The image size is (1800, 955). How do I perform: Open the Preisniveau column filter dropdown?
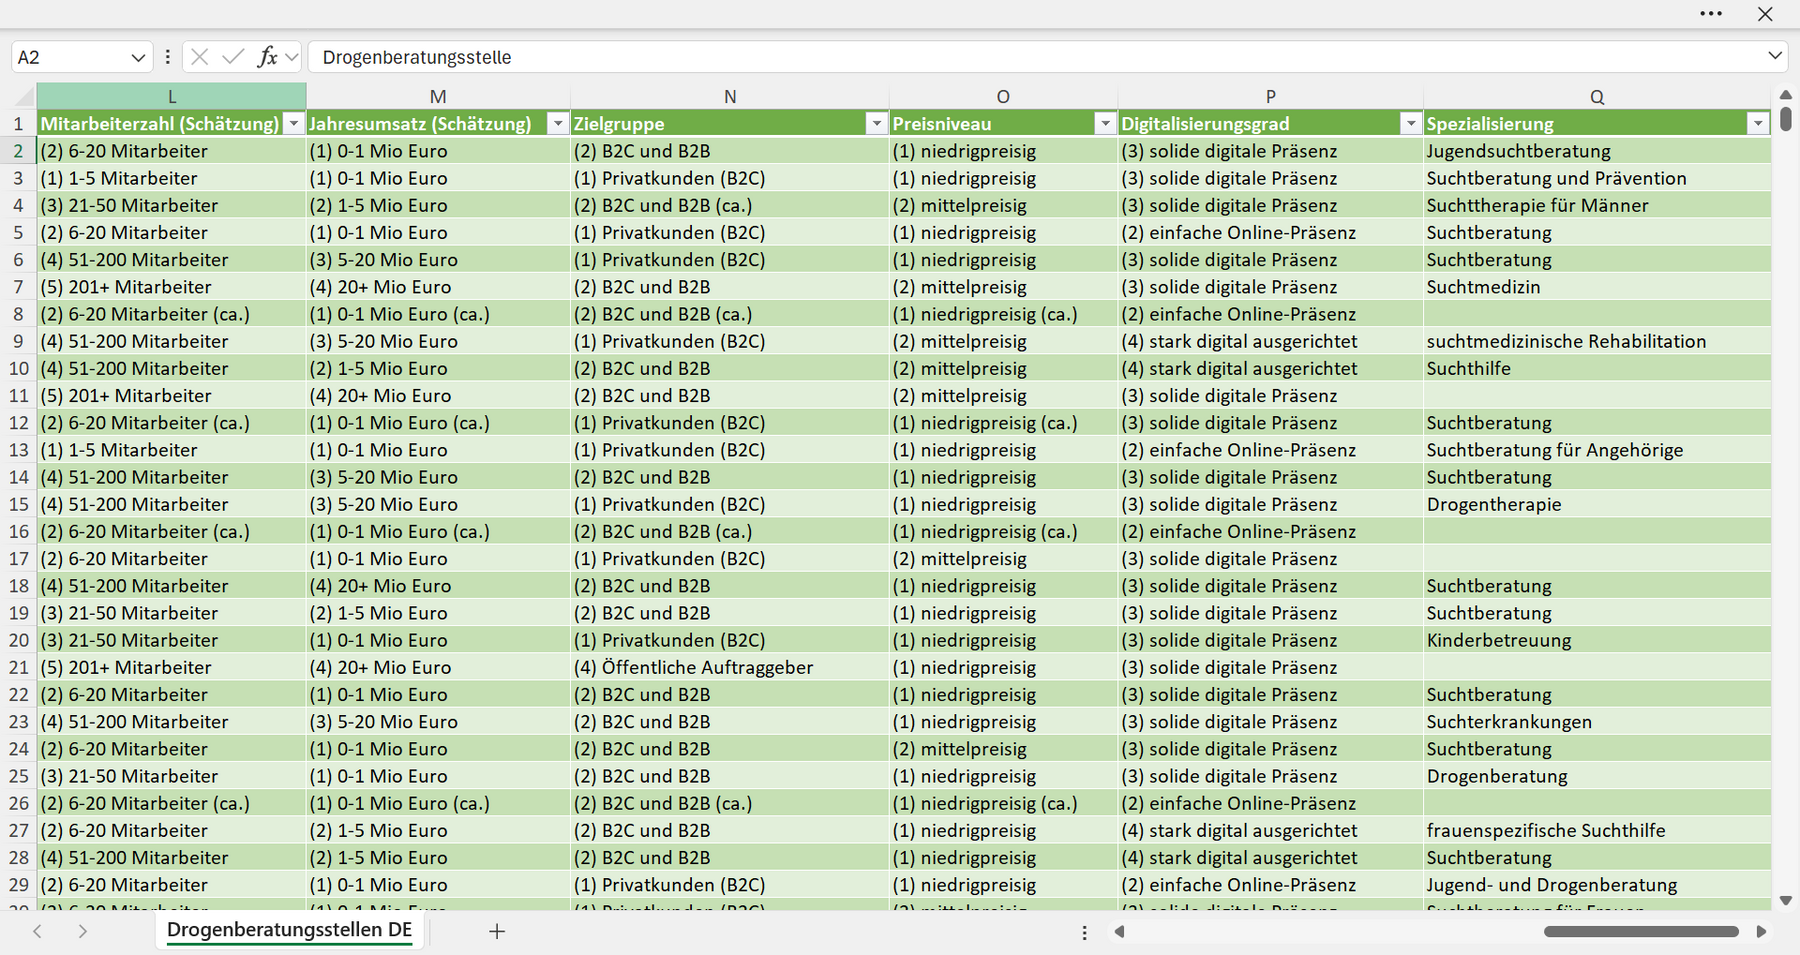point(1105,123)
